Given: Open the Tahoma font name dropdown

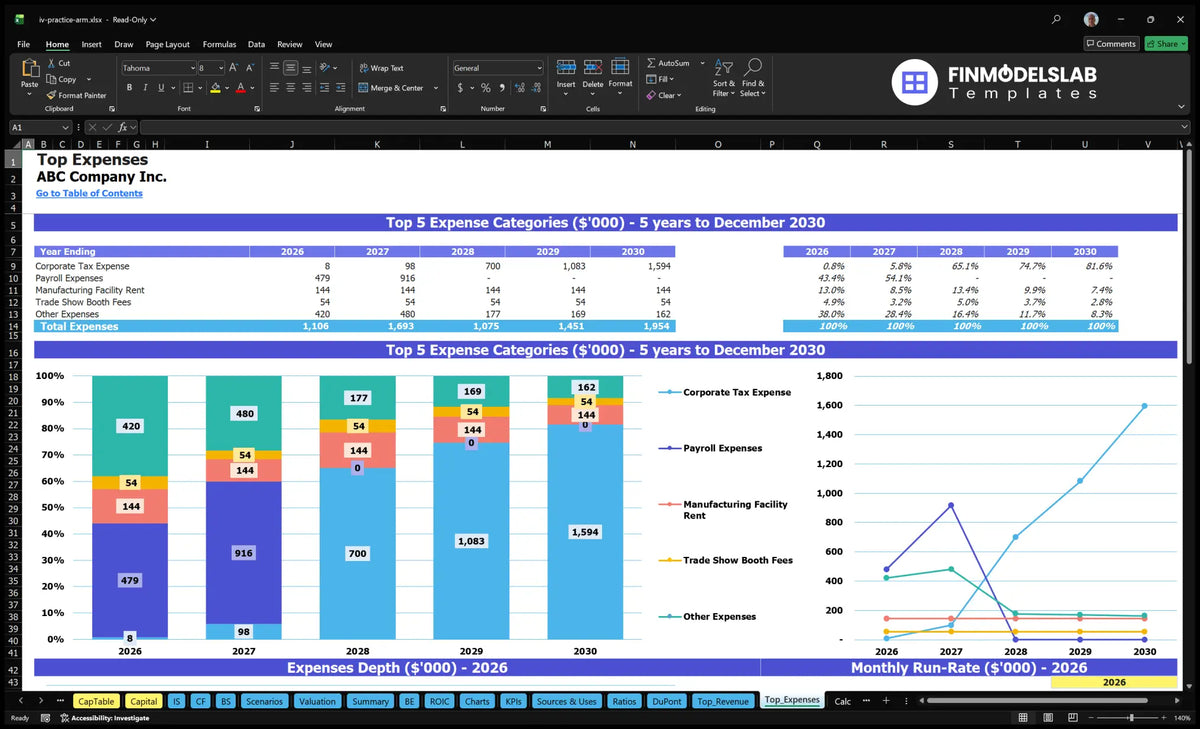Looking at the screenshot, I should point(191,68).
